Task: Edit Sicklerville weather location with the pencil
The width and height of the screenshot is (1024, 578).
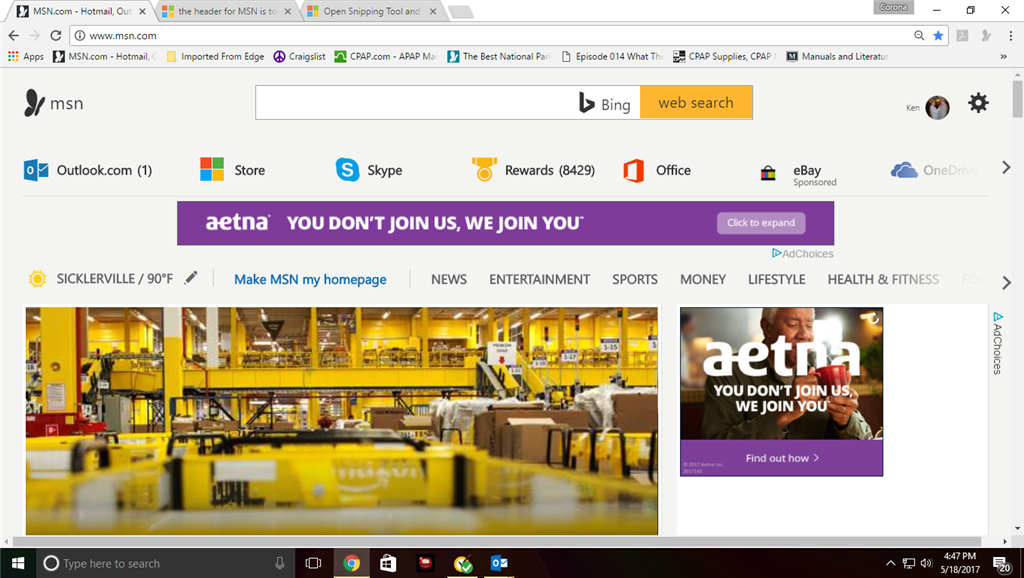Action: [191, 279]
